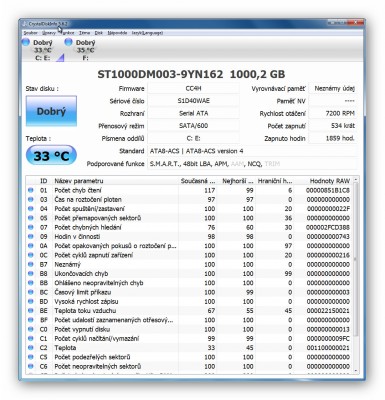385x400 pixels.
Task: Click the status dot beside ID C2
Action: [x=31, y=348]
